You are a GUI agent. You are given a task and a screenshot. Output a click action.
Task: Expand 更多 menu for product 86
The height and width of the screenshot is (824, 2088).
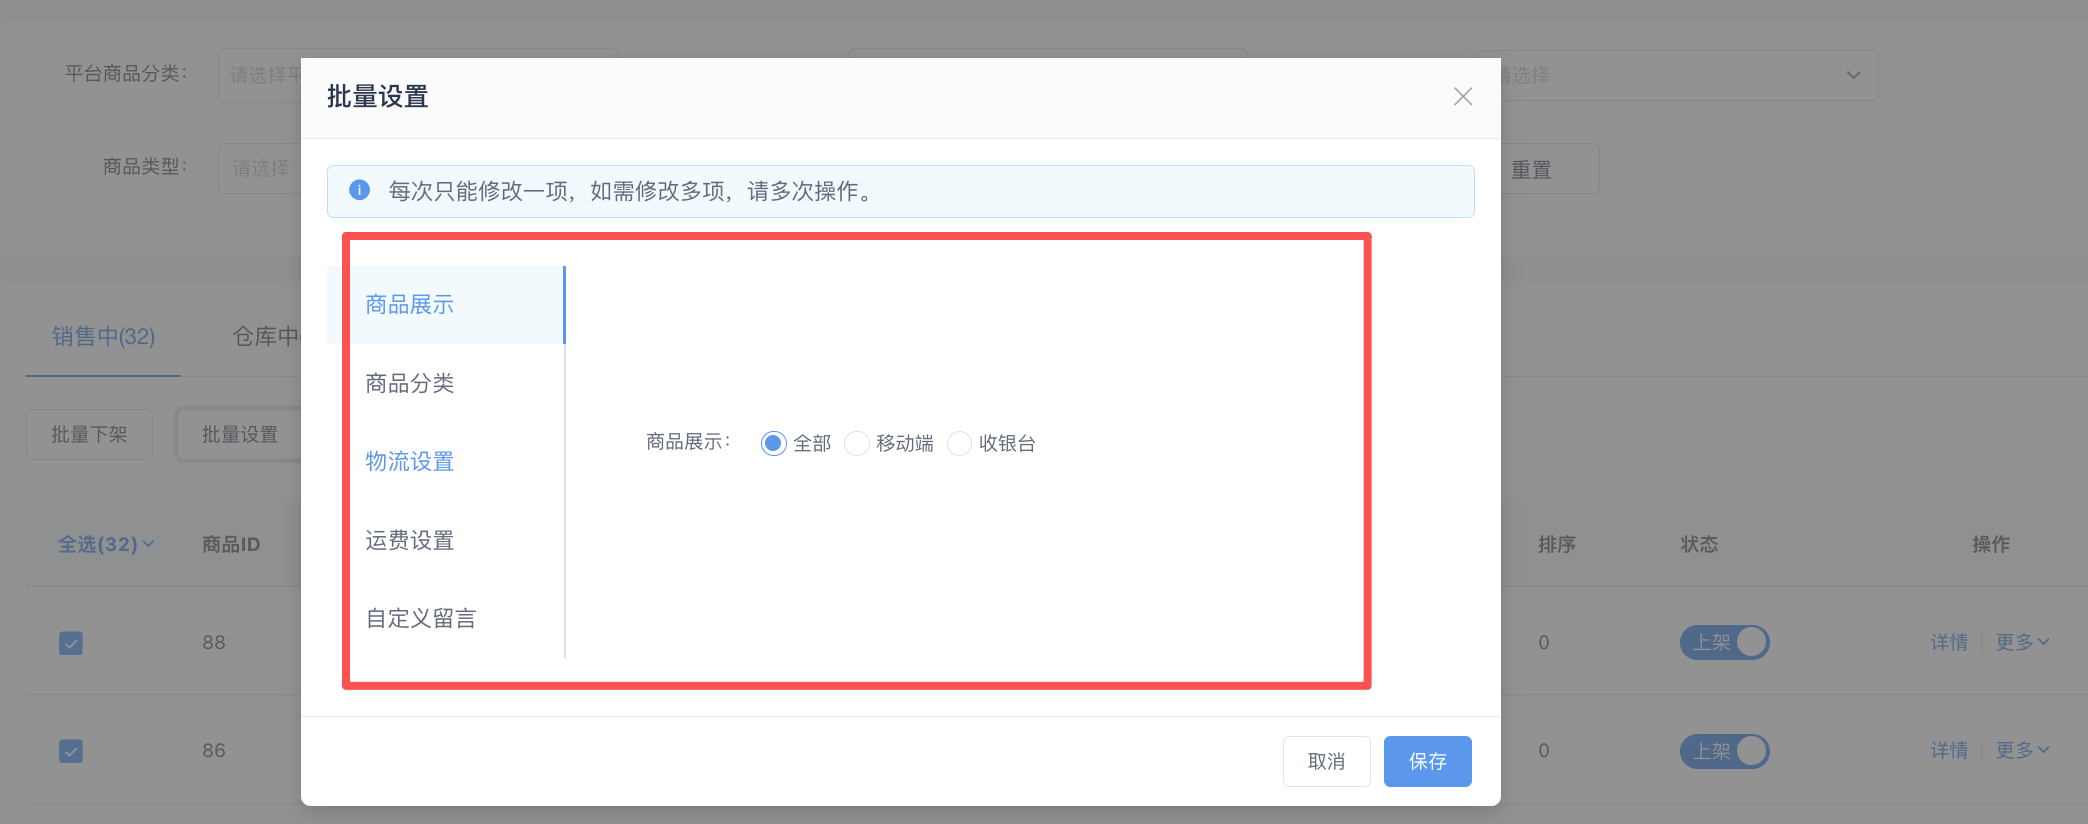click(2022, 750)
